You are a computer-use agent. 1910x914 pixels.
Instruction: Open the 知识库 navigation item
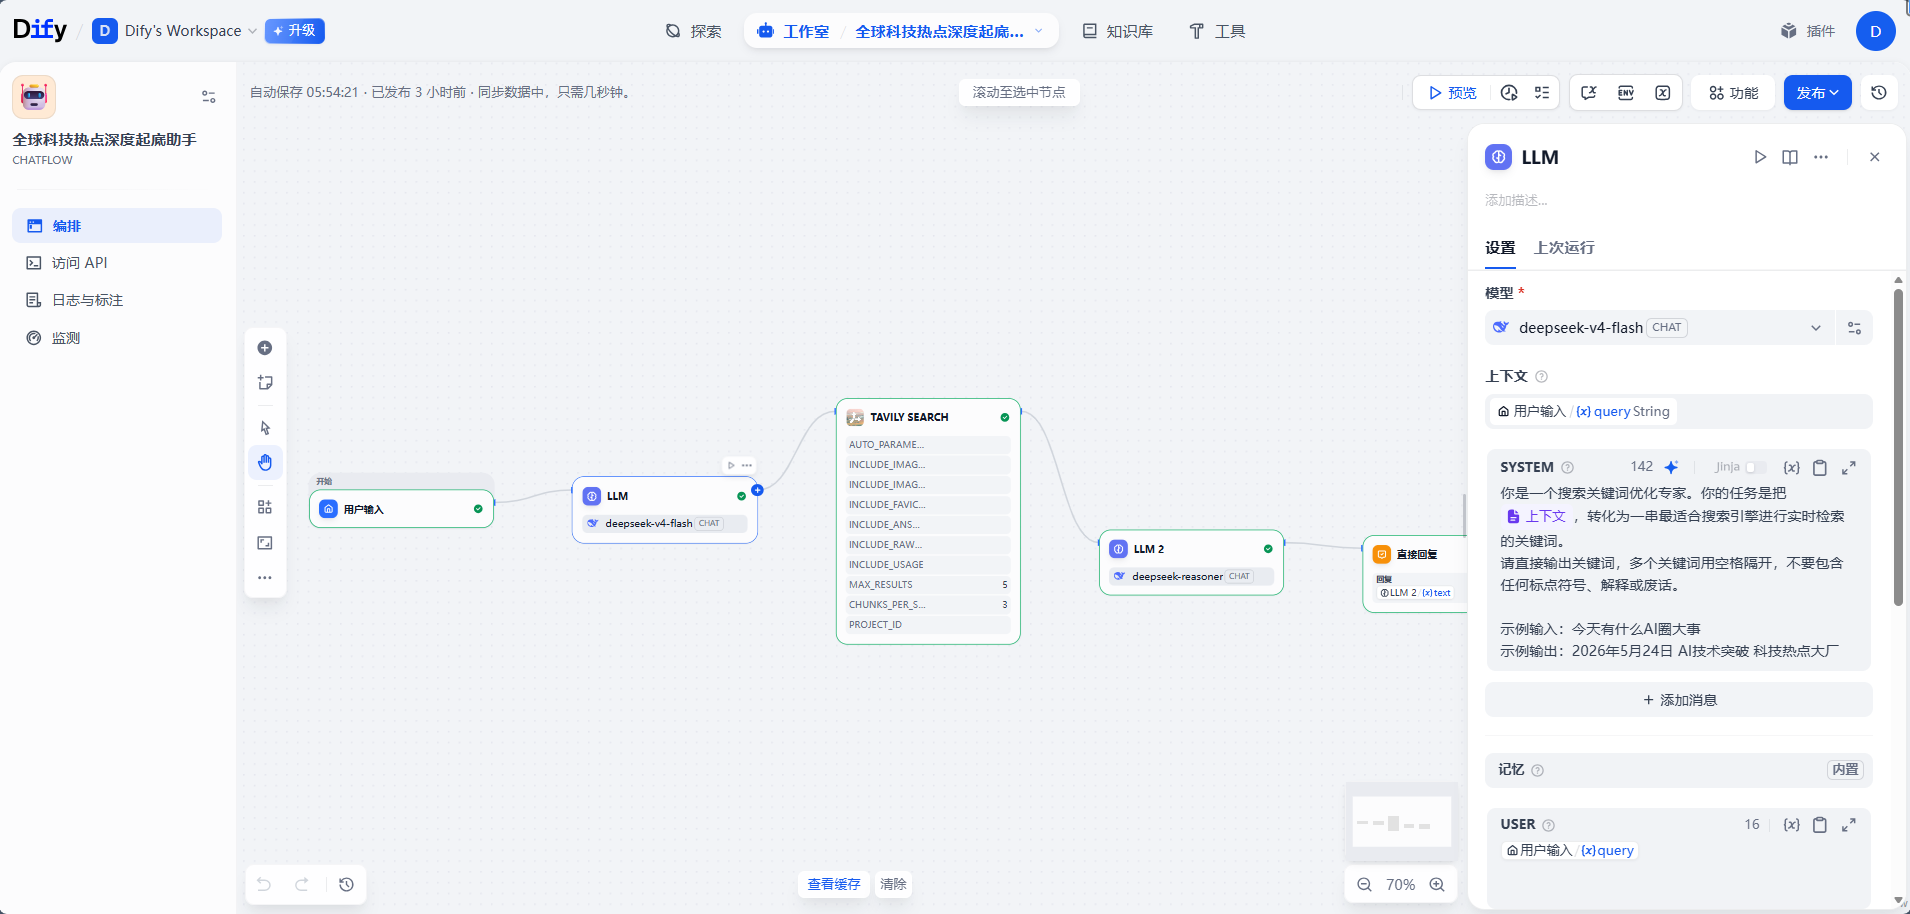[x=1117, y=31]
